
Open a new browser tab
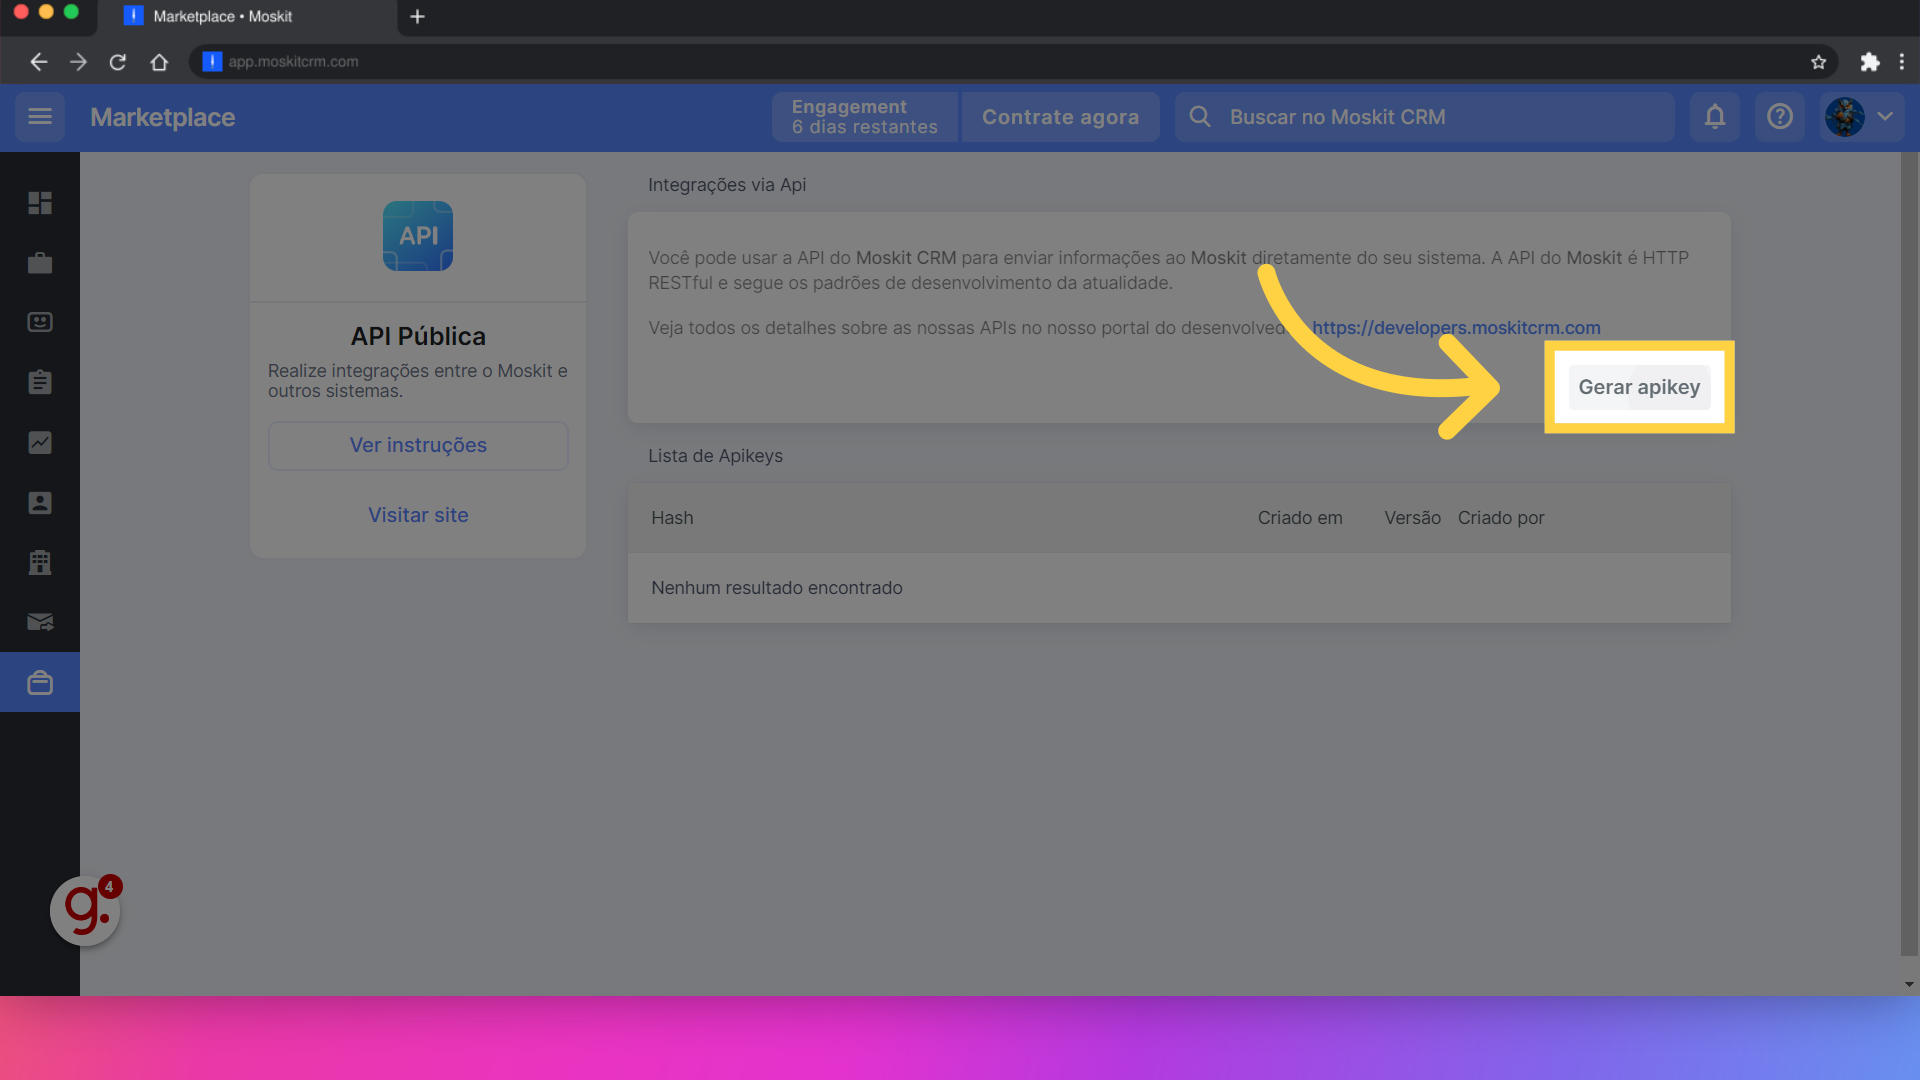[418, 16]
